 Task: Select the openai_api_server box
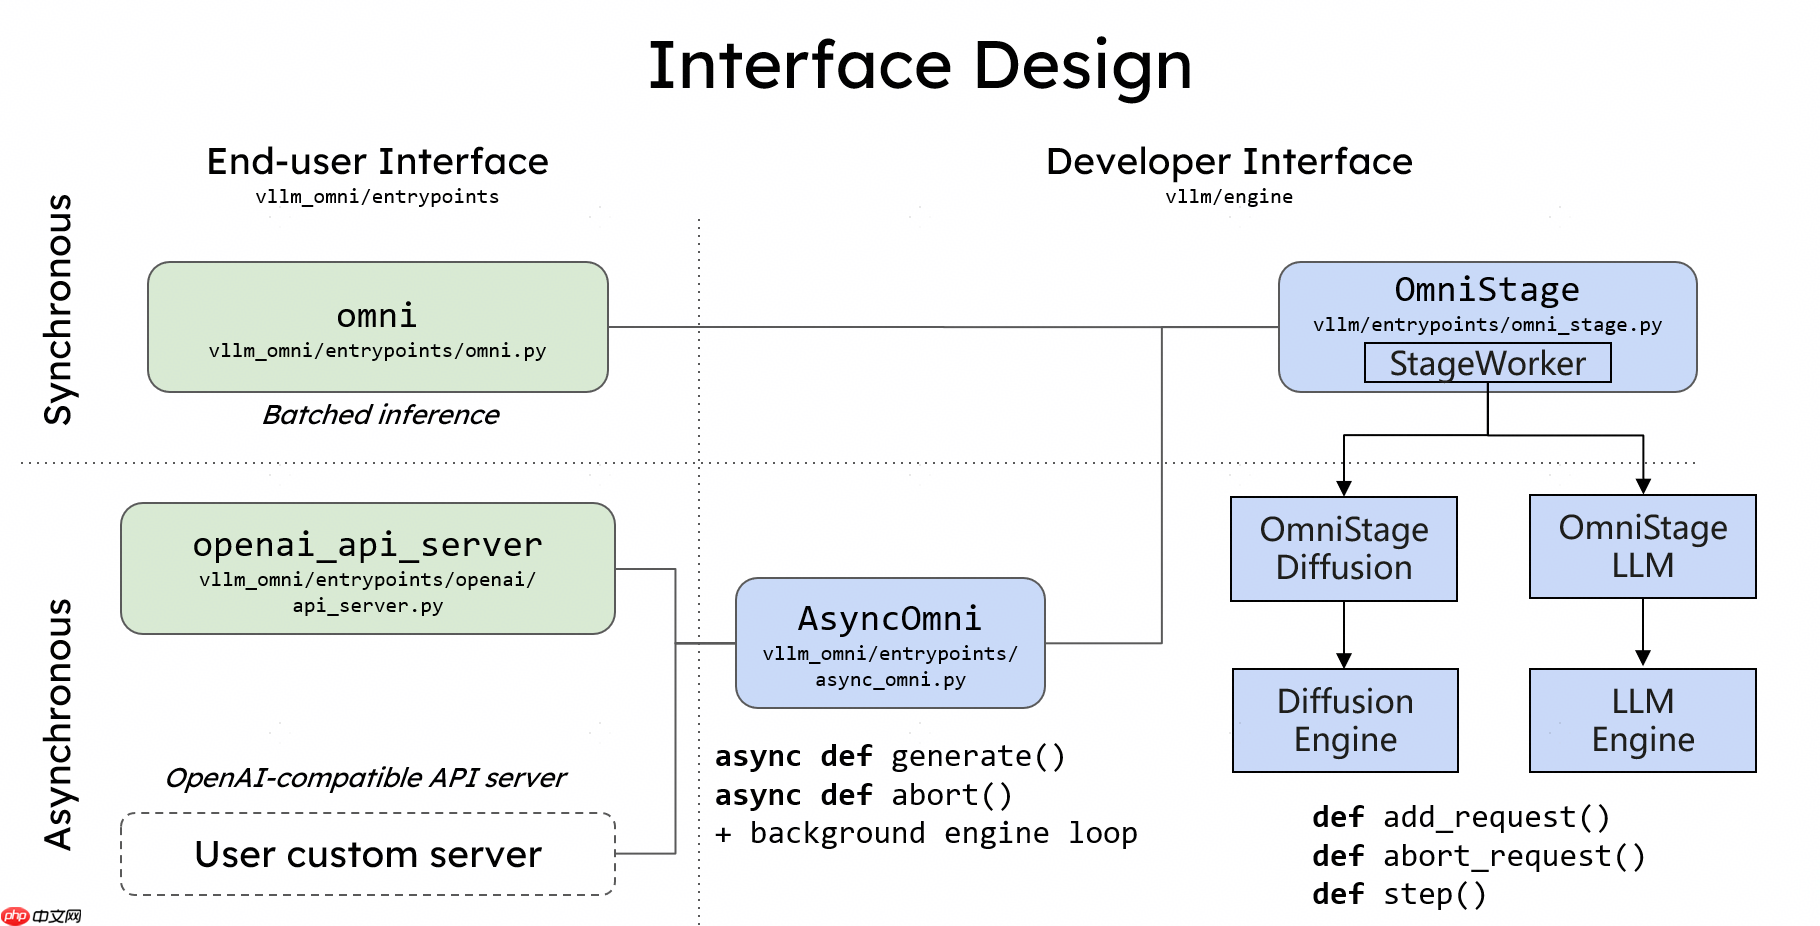tap(367, 568)
